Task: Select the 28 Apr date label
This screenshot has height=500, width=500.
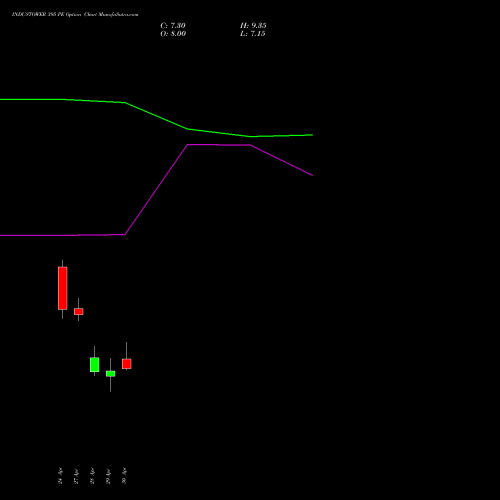Action: tap(92, 476)
